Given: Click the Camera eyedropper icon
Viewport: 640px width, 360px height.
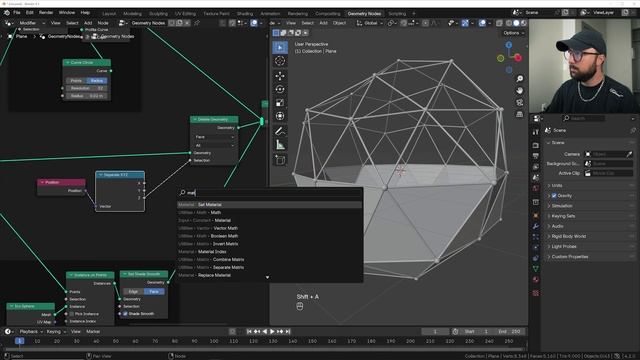Looking at the screenshot, I should pos(629,154).
